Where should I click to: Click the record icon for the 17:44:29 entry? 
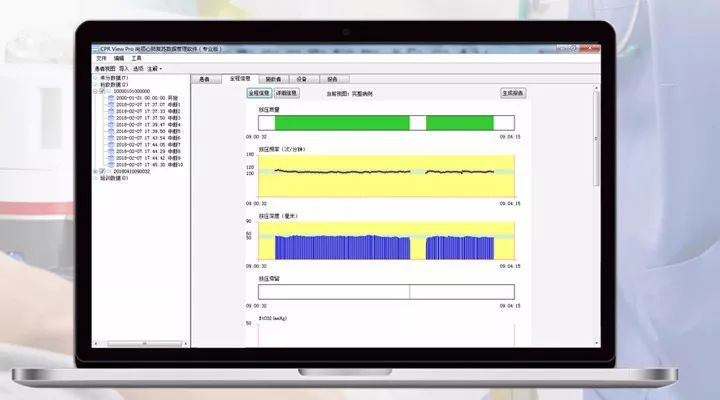point(111,151)
